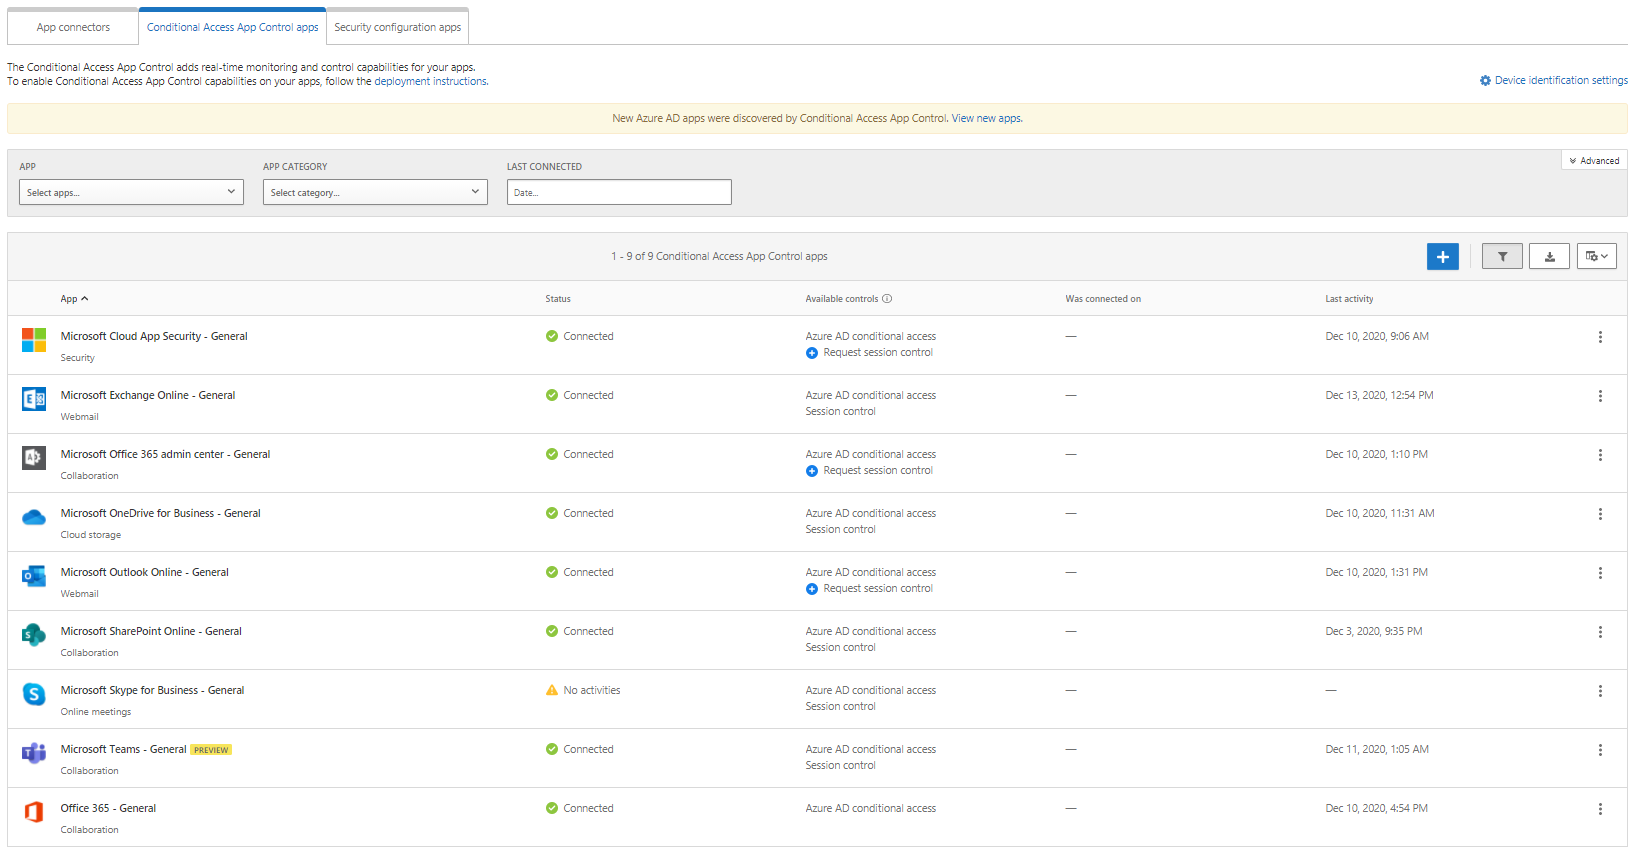Open more options for SharePoint Online row
1638x854 pixels.
pyautogui.click(x=1600, y=632)
